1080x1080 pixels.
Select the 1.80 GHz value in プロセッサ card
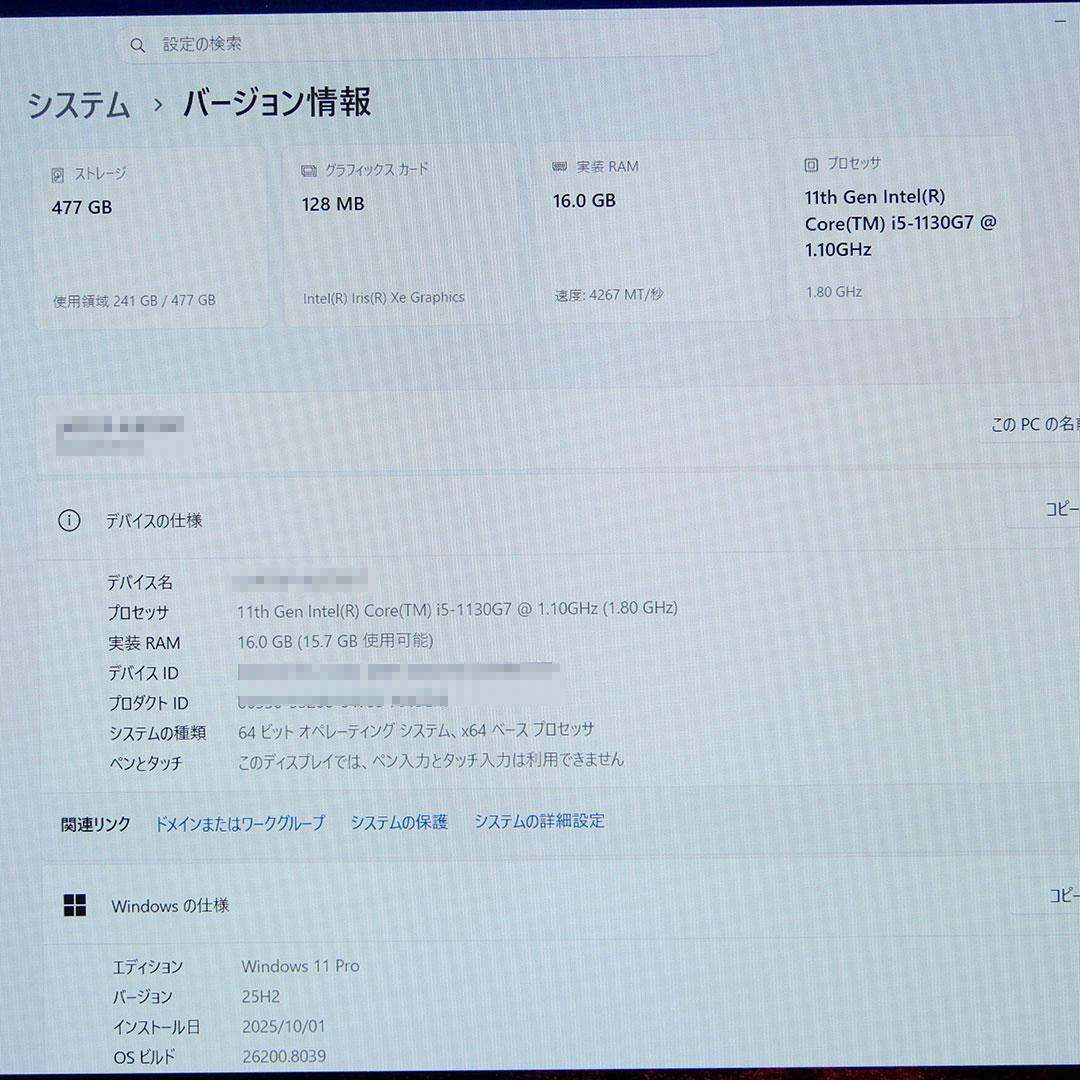(x=834, y=292)
